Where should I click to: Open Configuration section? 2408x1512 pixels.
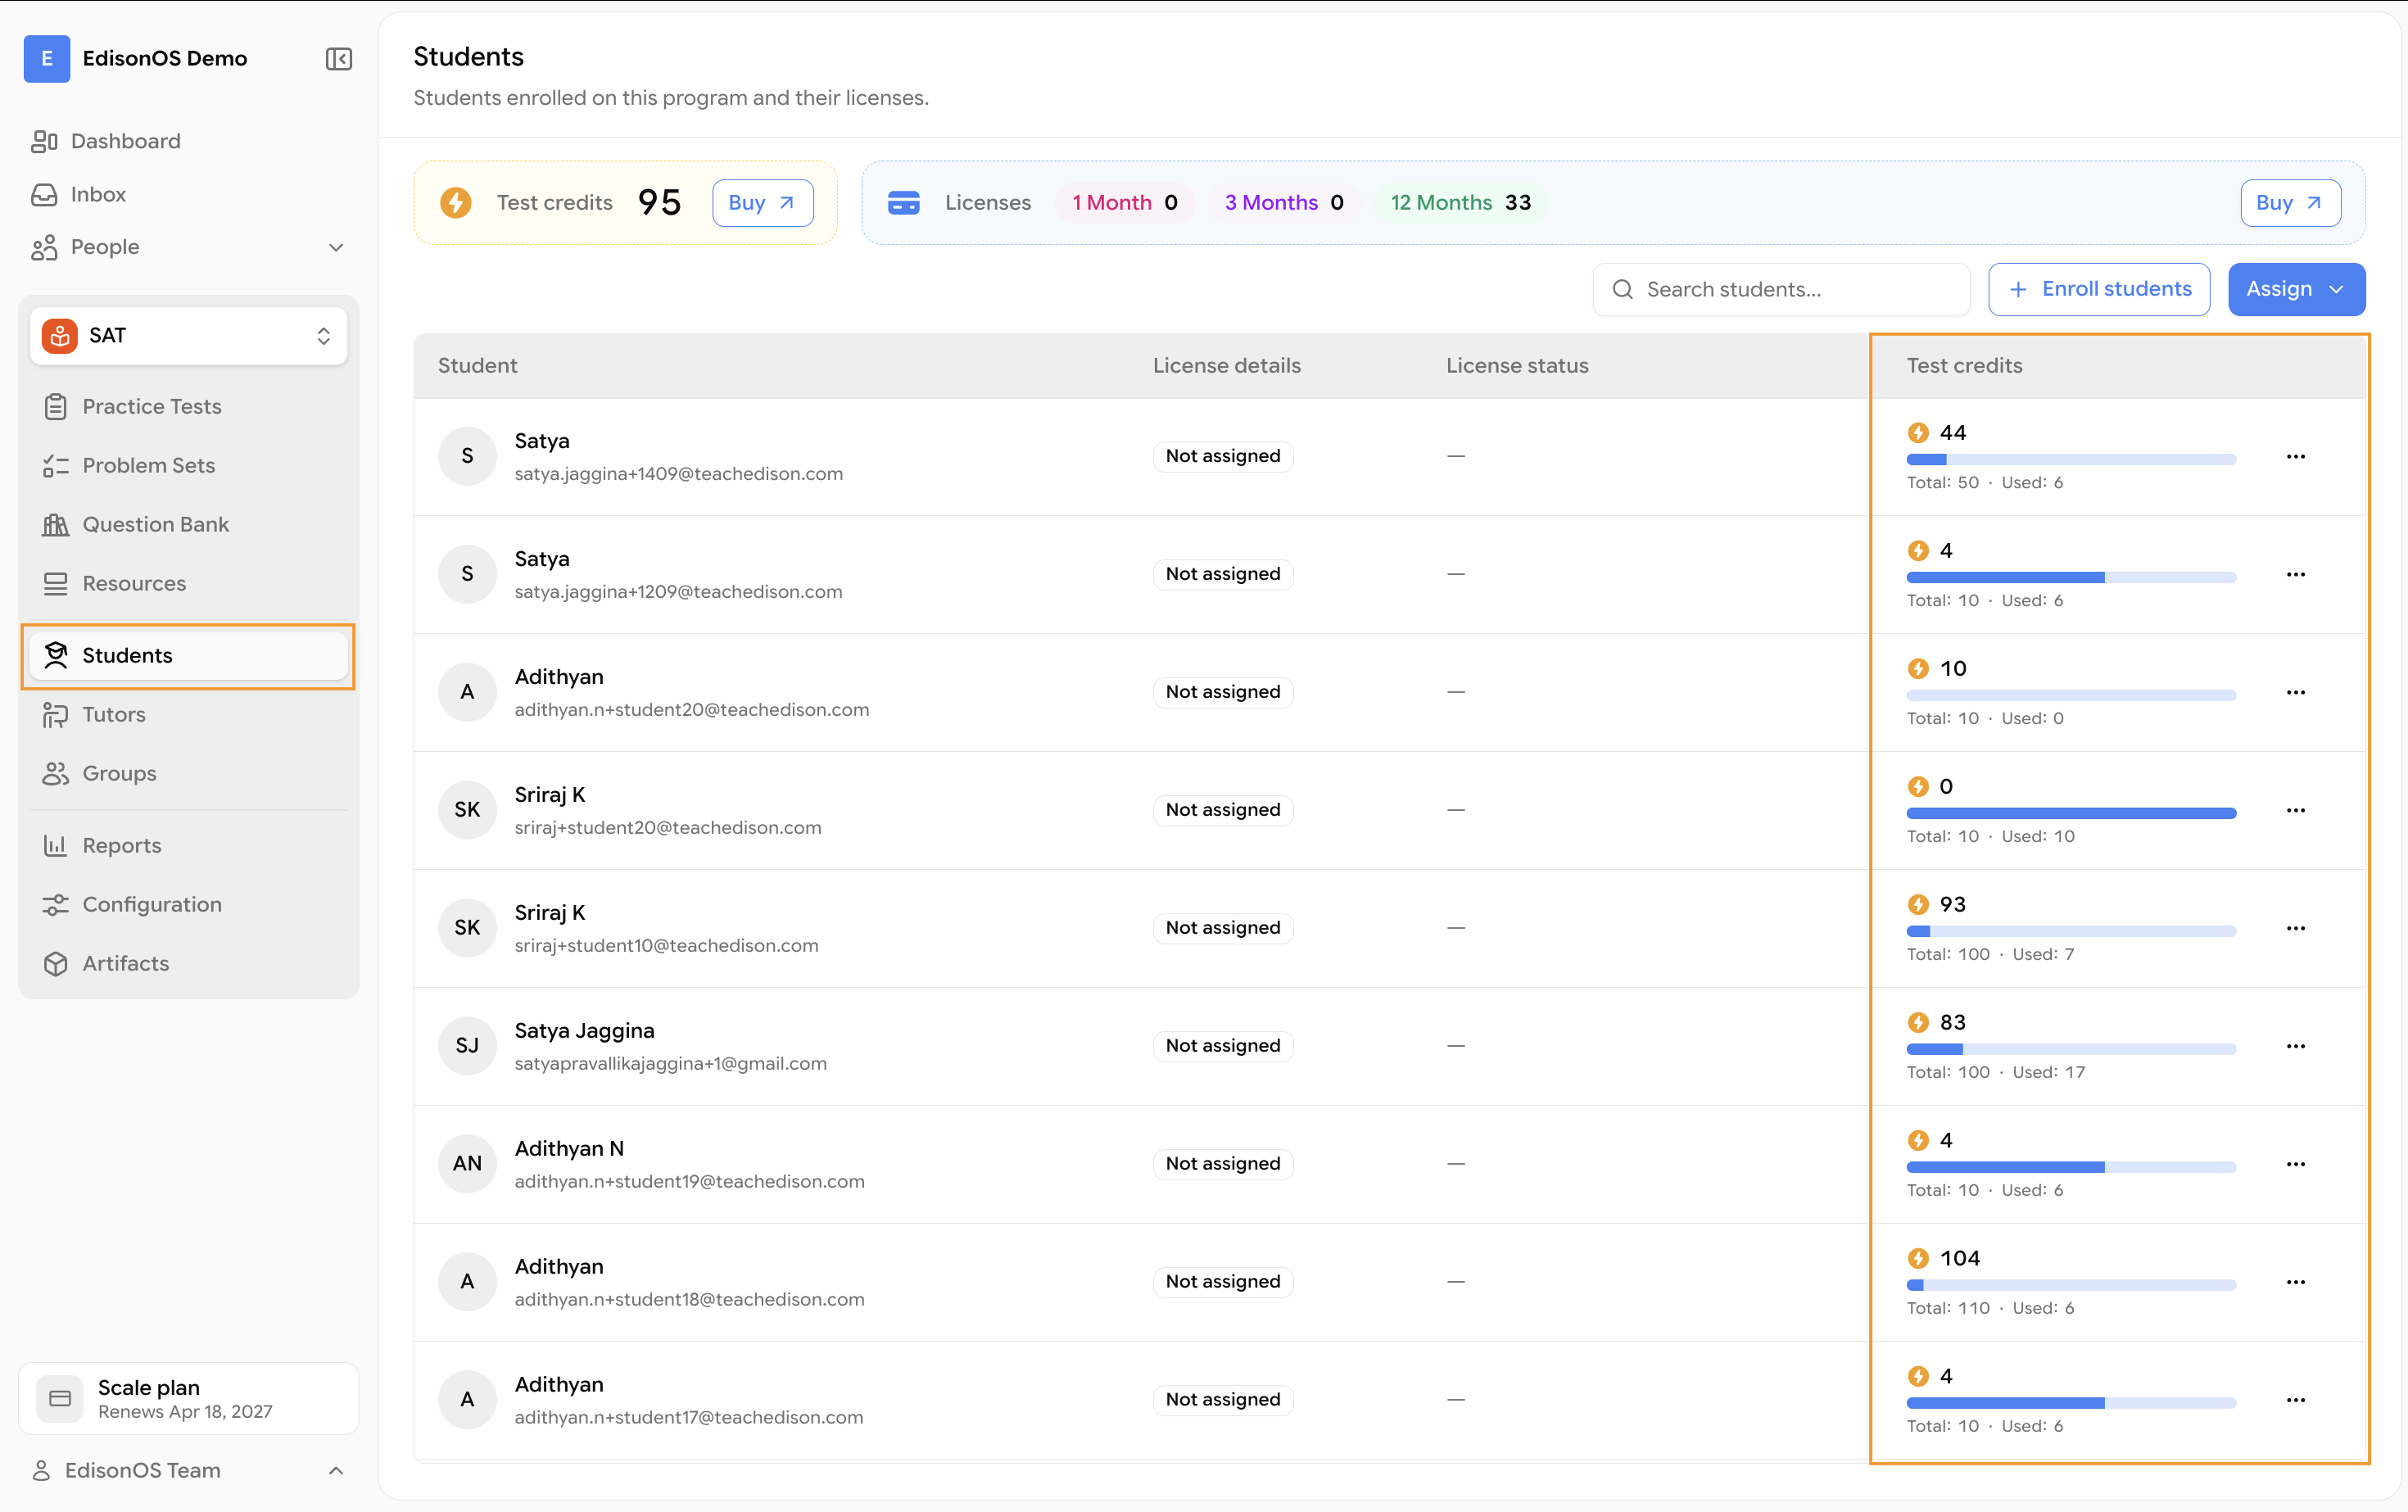point(188,904)
